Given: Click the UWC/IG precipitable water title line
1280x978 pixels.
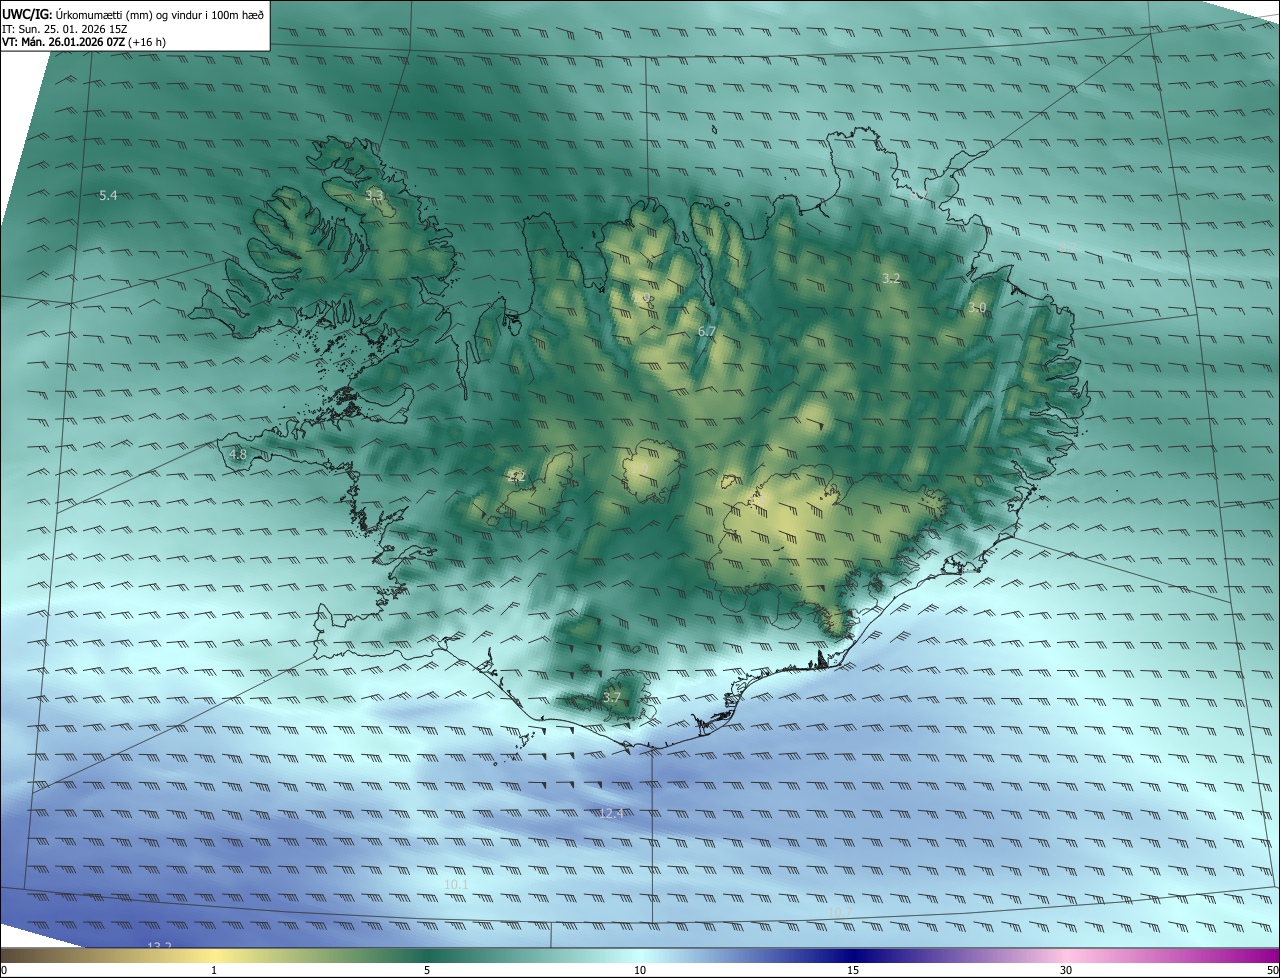Looking at the screenshot, I should pyautogui.click(x=133, y=14).
